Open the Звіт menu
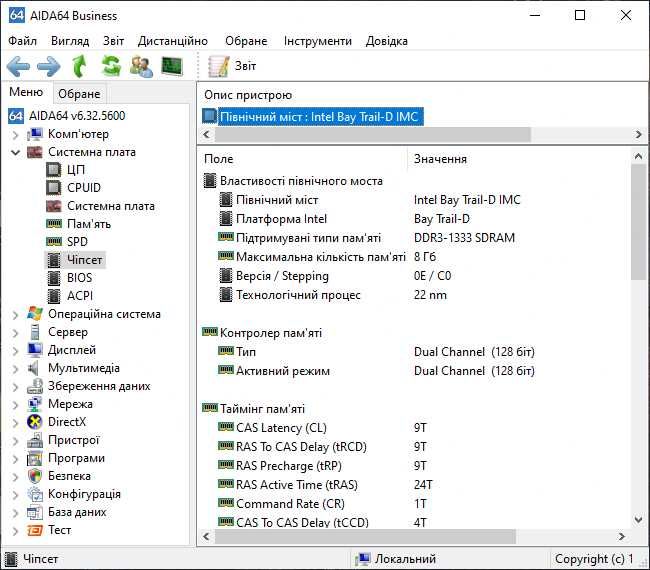 pyautogui.click(x=113, y=41)
